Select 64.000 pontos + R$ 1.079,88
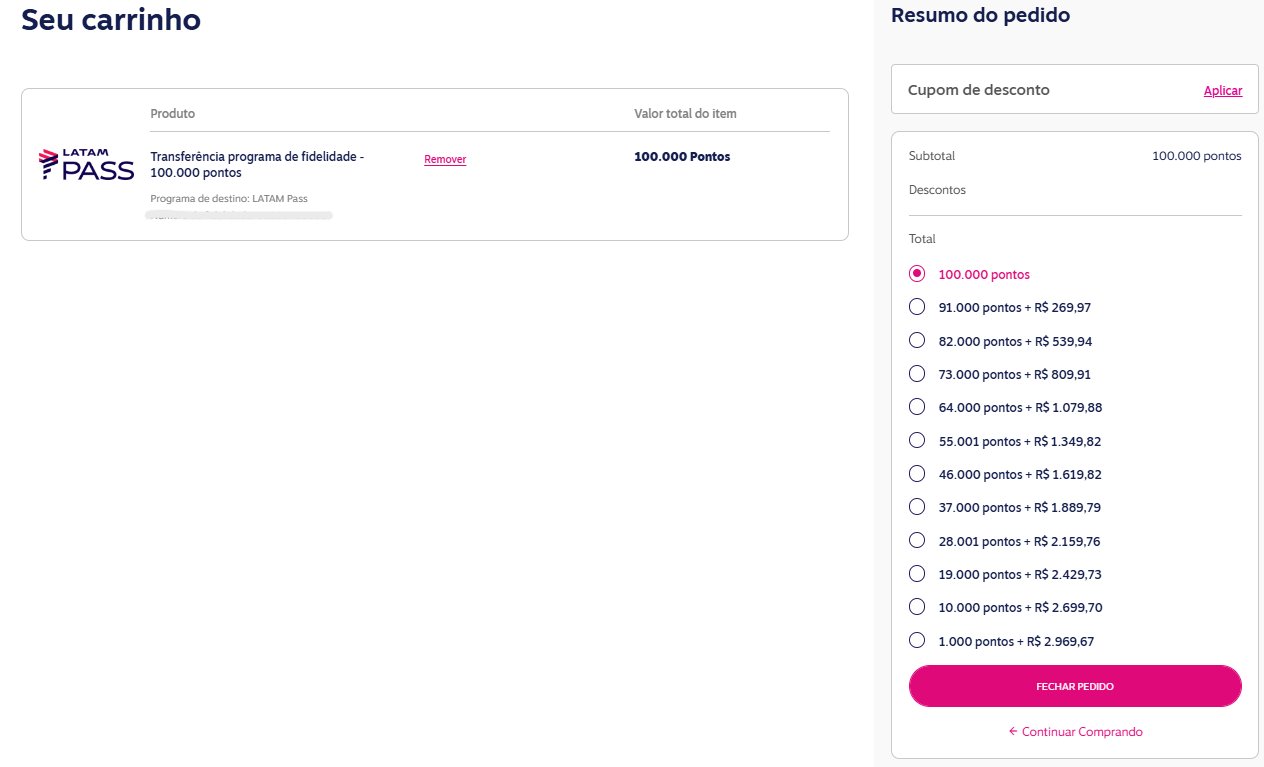The image size is (1264, 767). (917, 407)
